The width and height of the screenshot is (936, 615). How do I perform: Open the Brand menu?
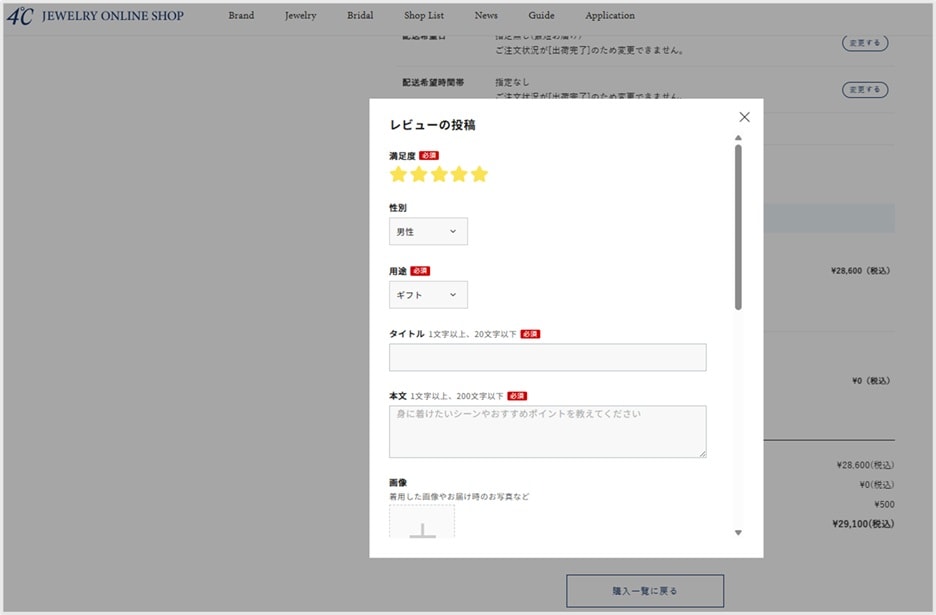click(241, 16)
